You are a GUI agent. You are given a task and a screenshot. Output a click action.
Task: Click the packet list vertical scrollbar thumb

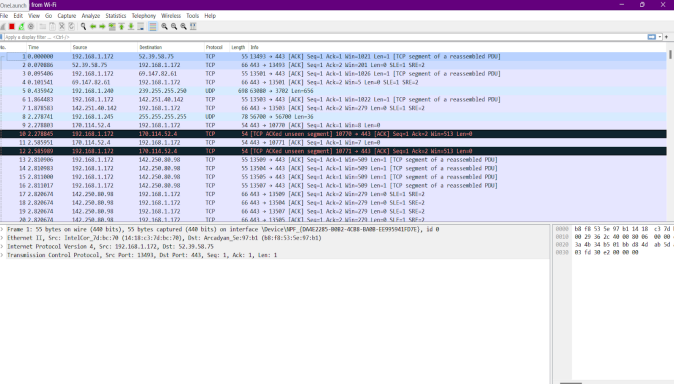tap(670, 55)
